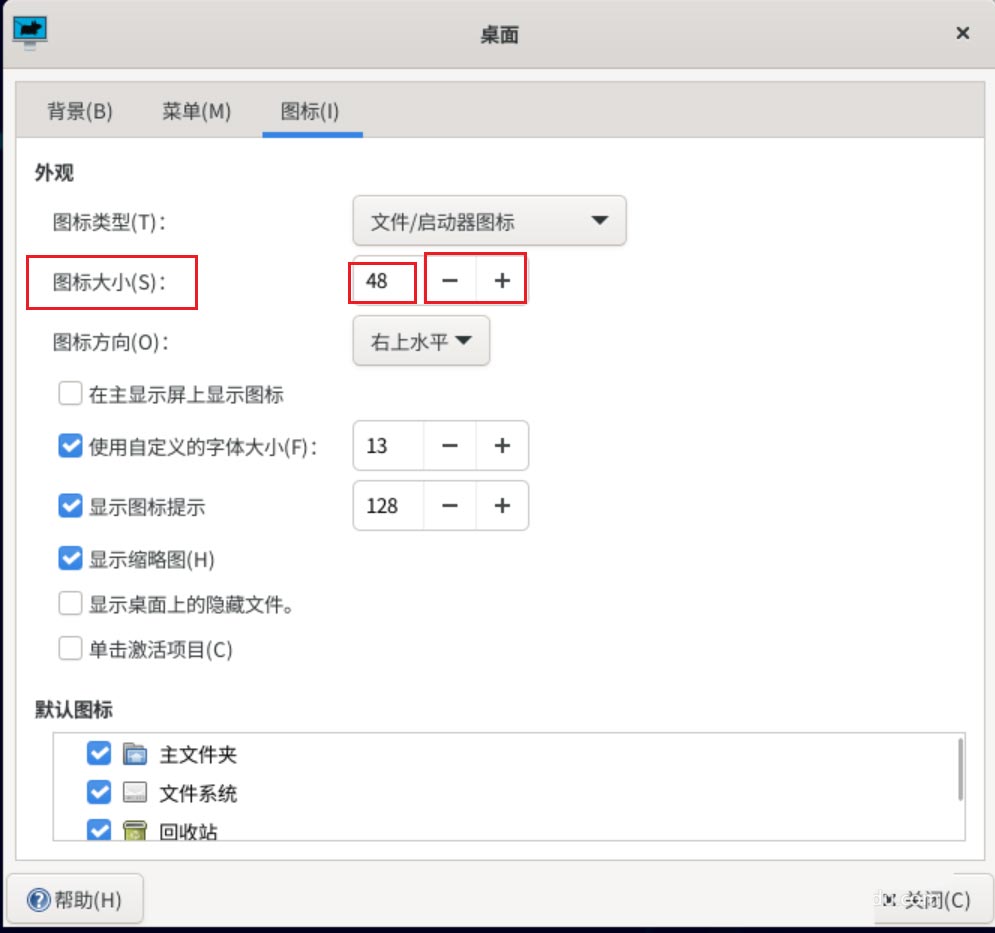
Task: Click the font size input field showing 13
Action: click(388, 446)
